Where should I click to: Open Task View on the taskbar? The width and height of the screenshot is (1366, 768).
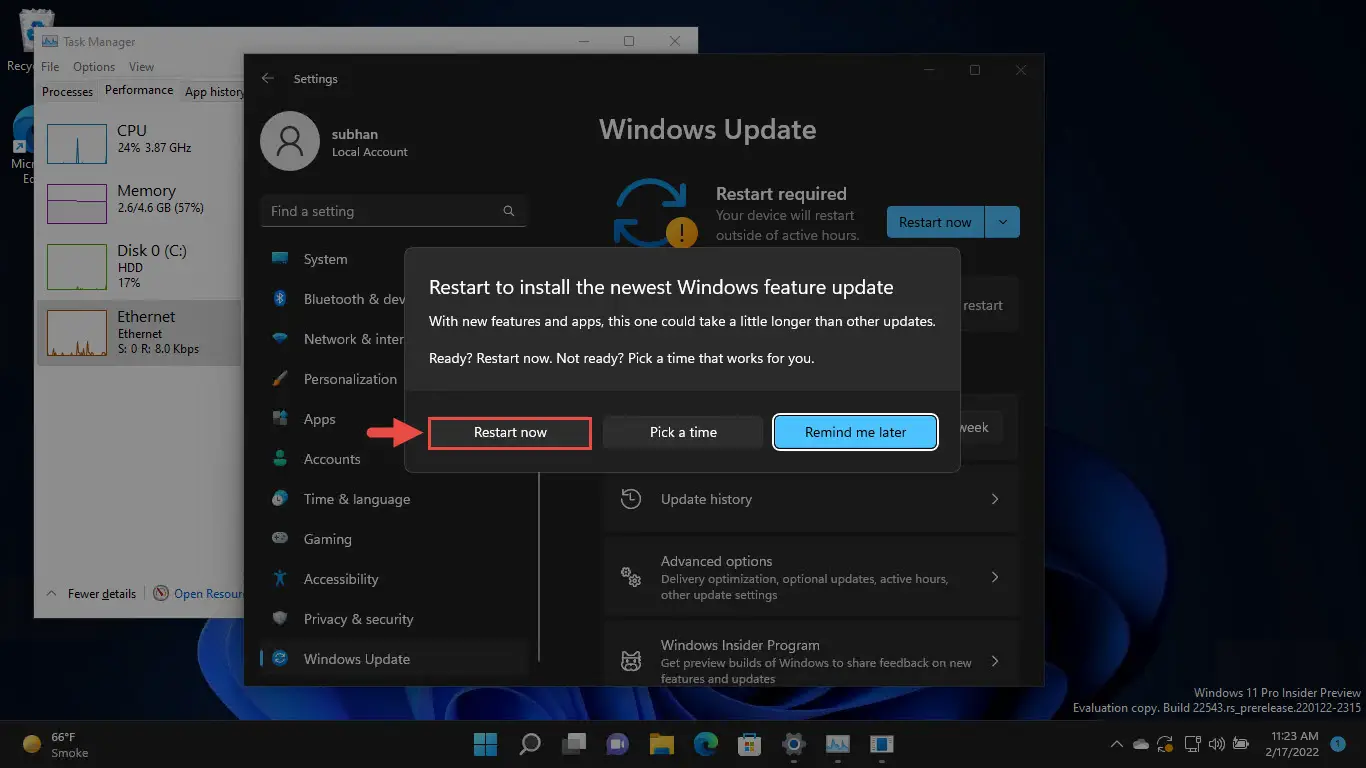(x=573, y=744)
